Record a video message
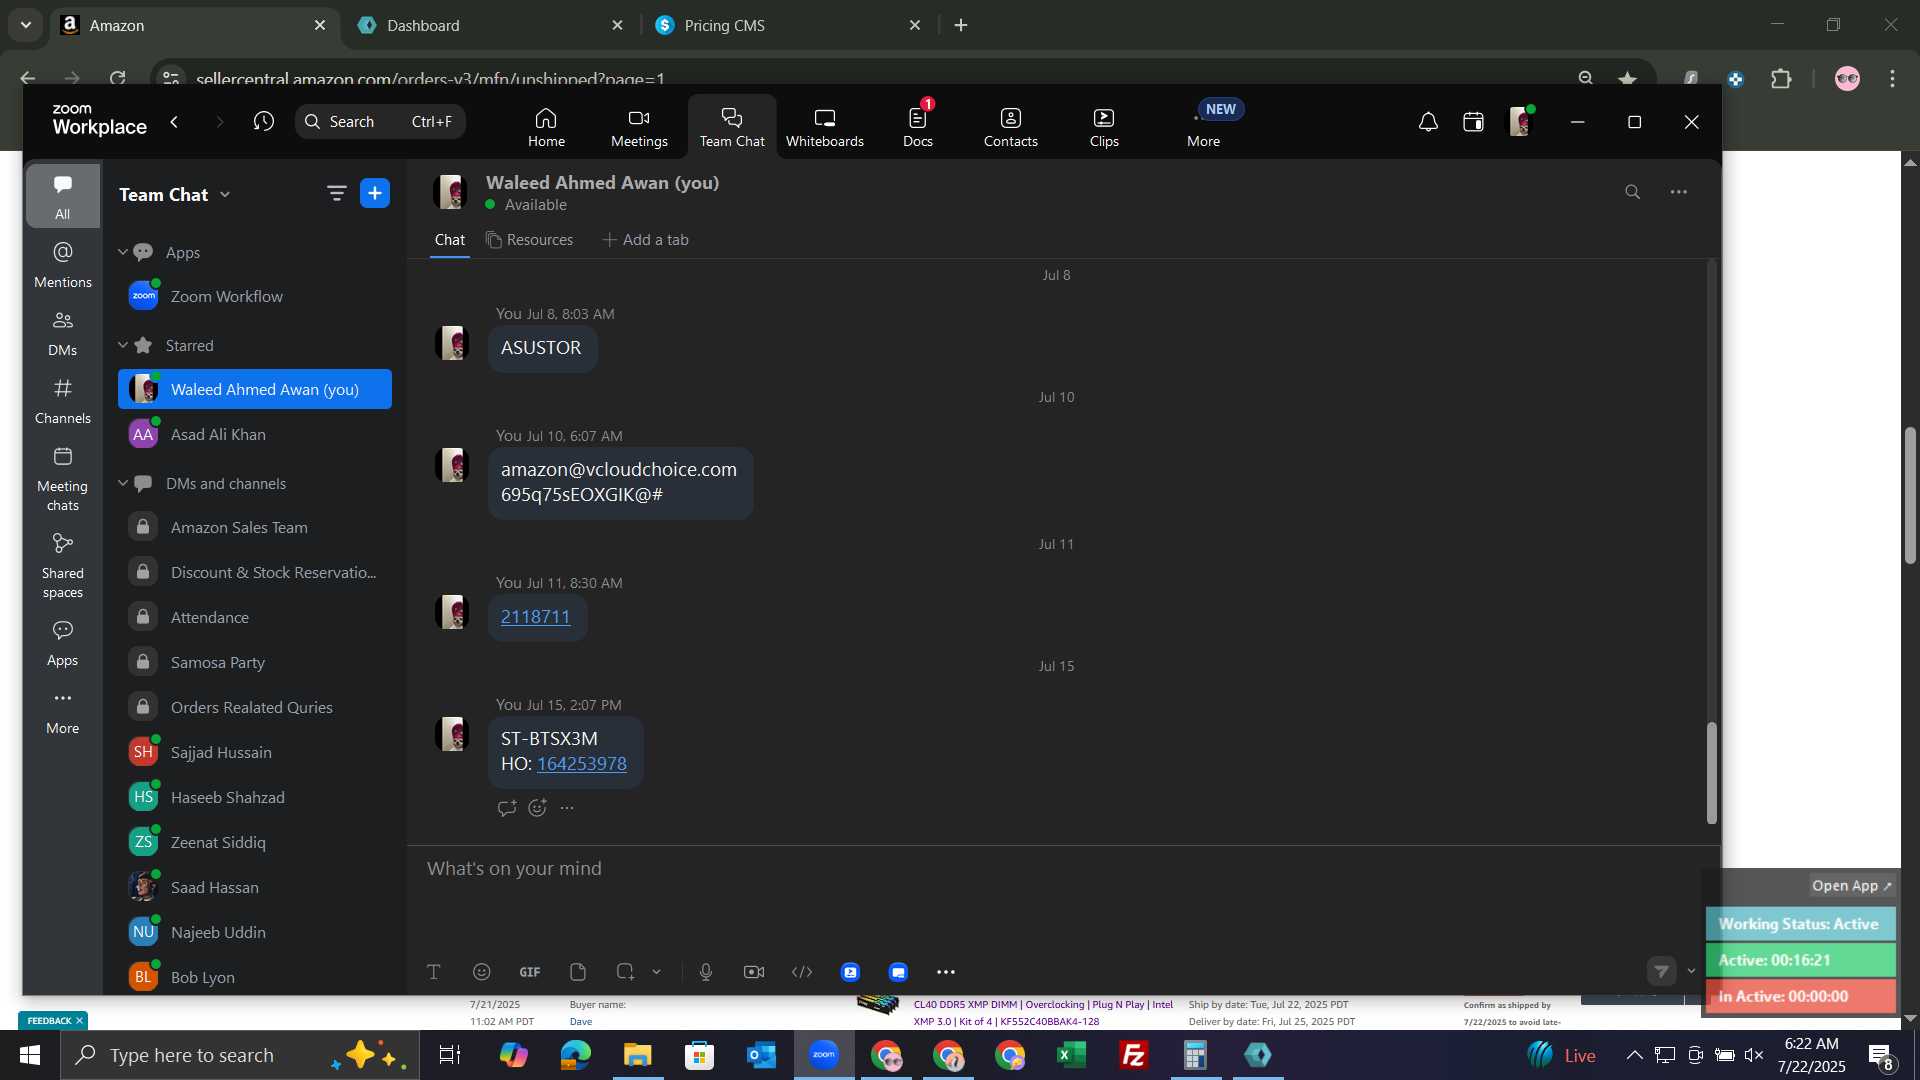The width and height of the screenshot is (1920, 1080). (x=754, y=972)
